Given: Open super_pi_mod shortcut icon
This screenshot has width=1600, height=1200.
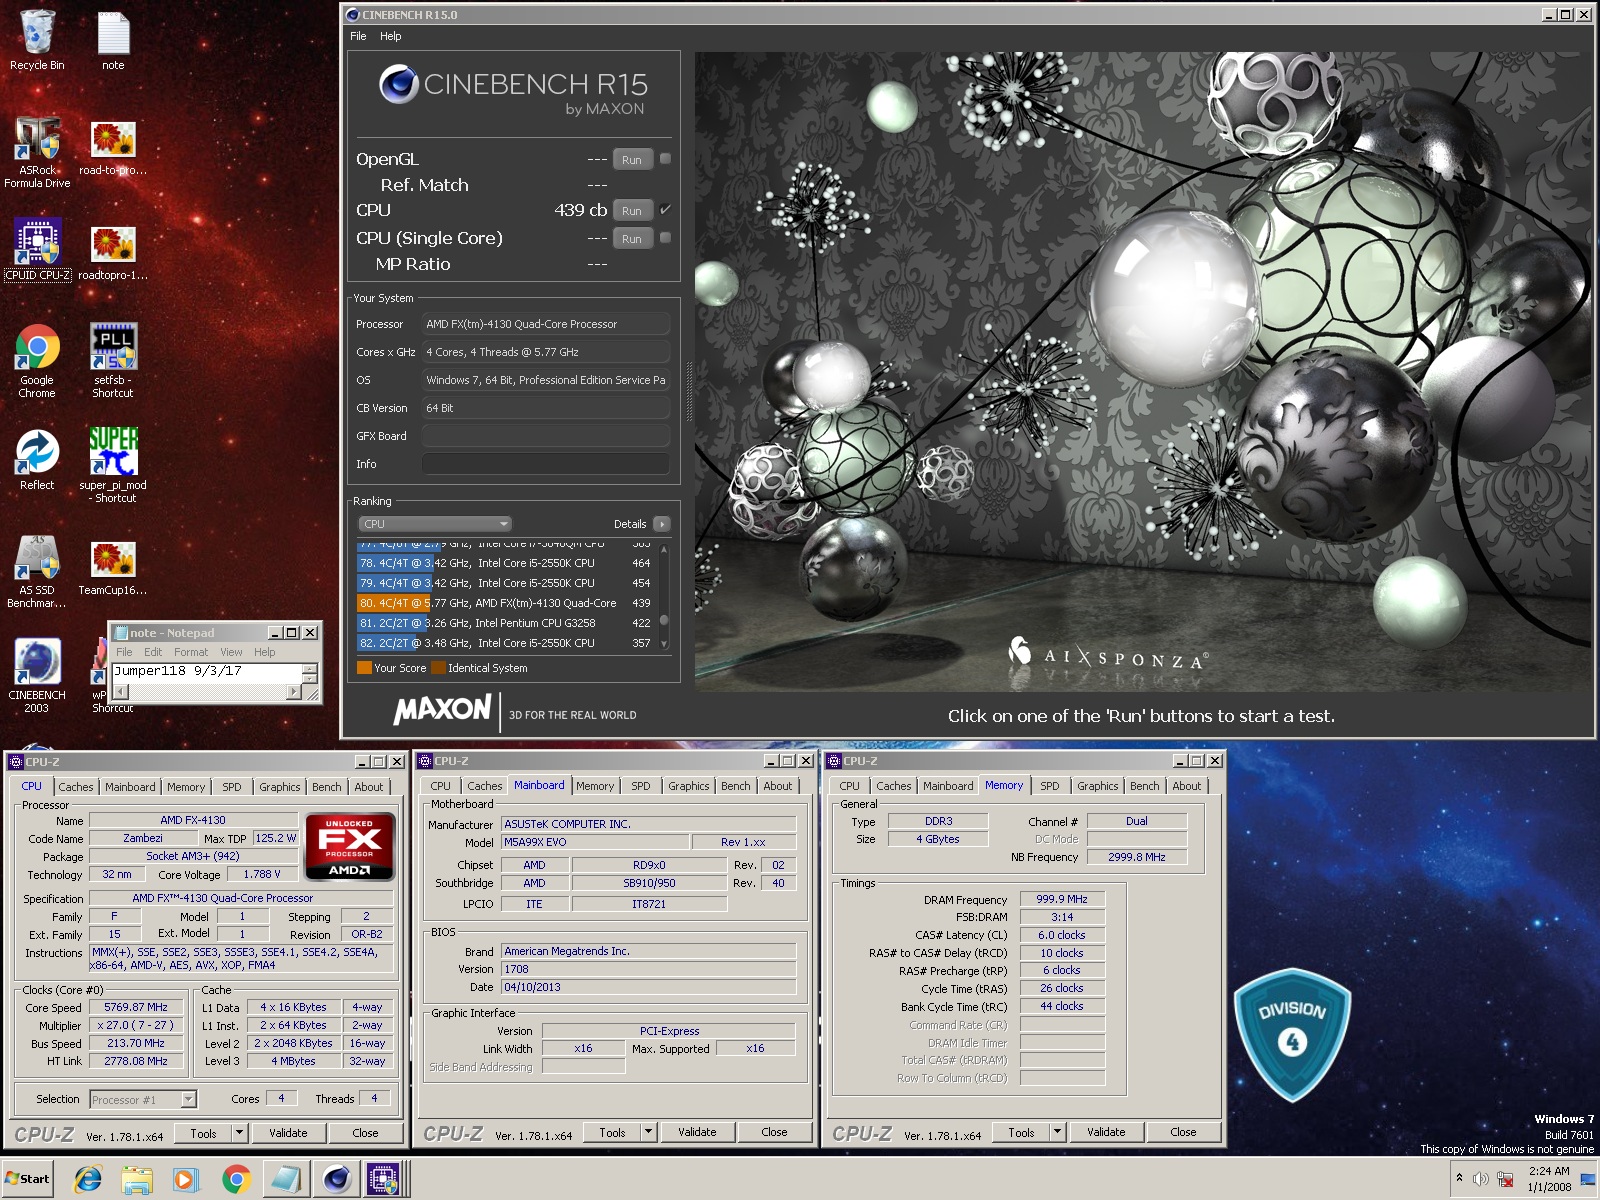Looking at the screenshot, I should coord(113,465).
